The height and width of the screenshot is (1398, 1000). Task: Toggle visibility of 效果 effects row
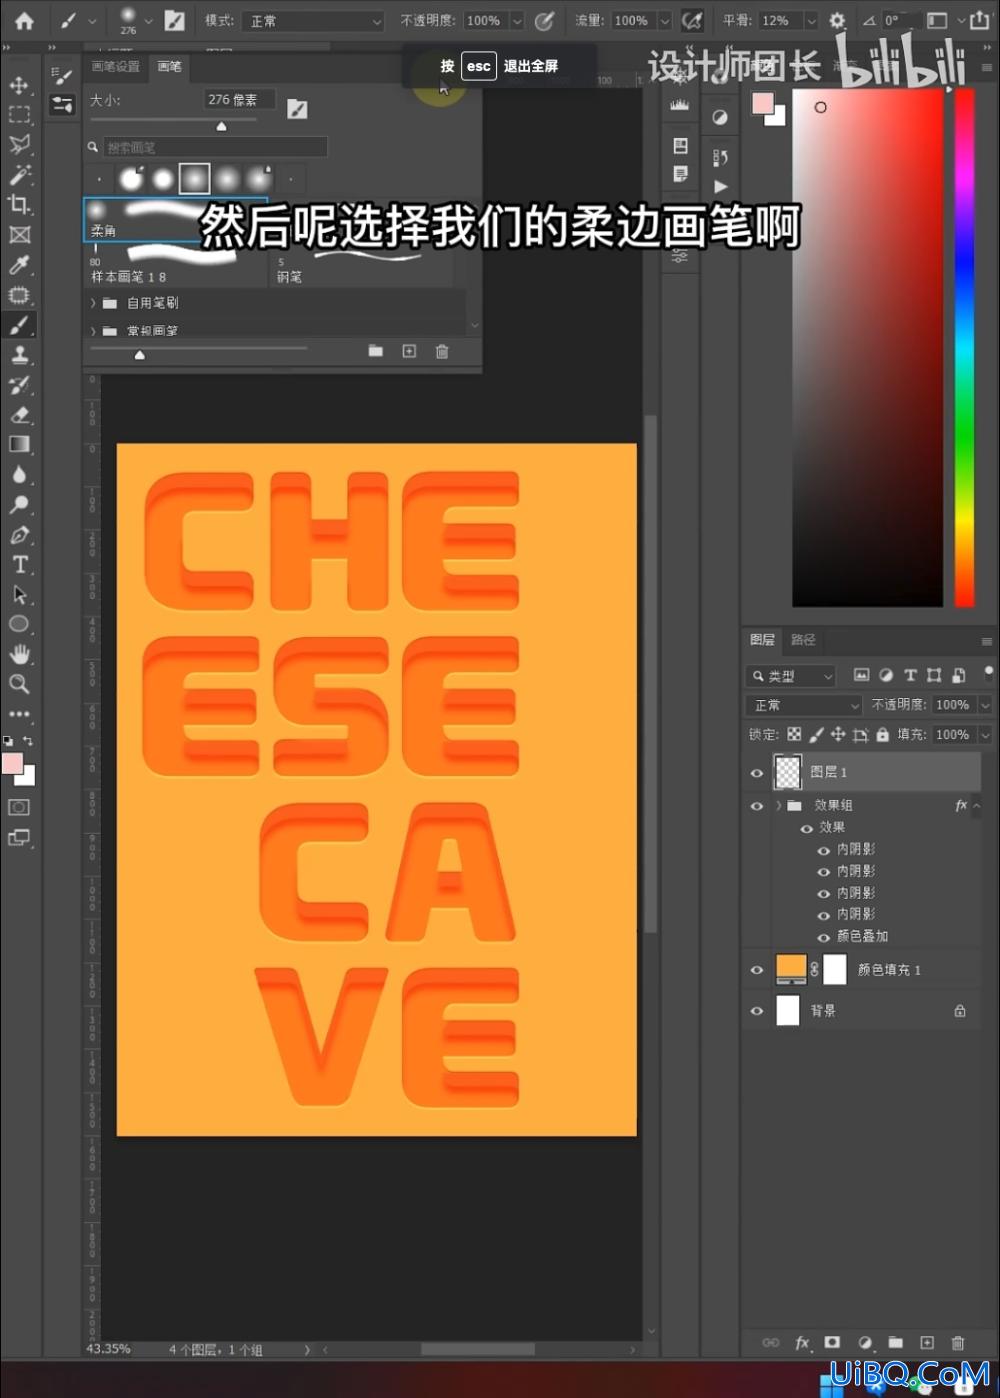coord(806,828)
